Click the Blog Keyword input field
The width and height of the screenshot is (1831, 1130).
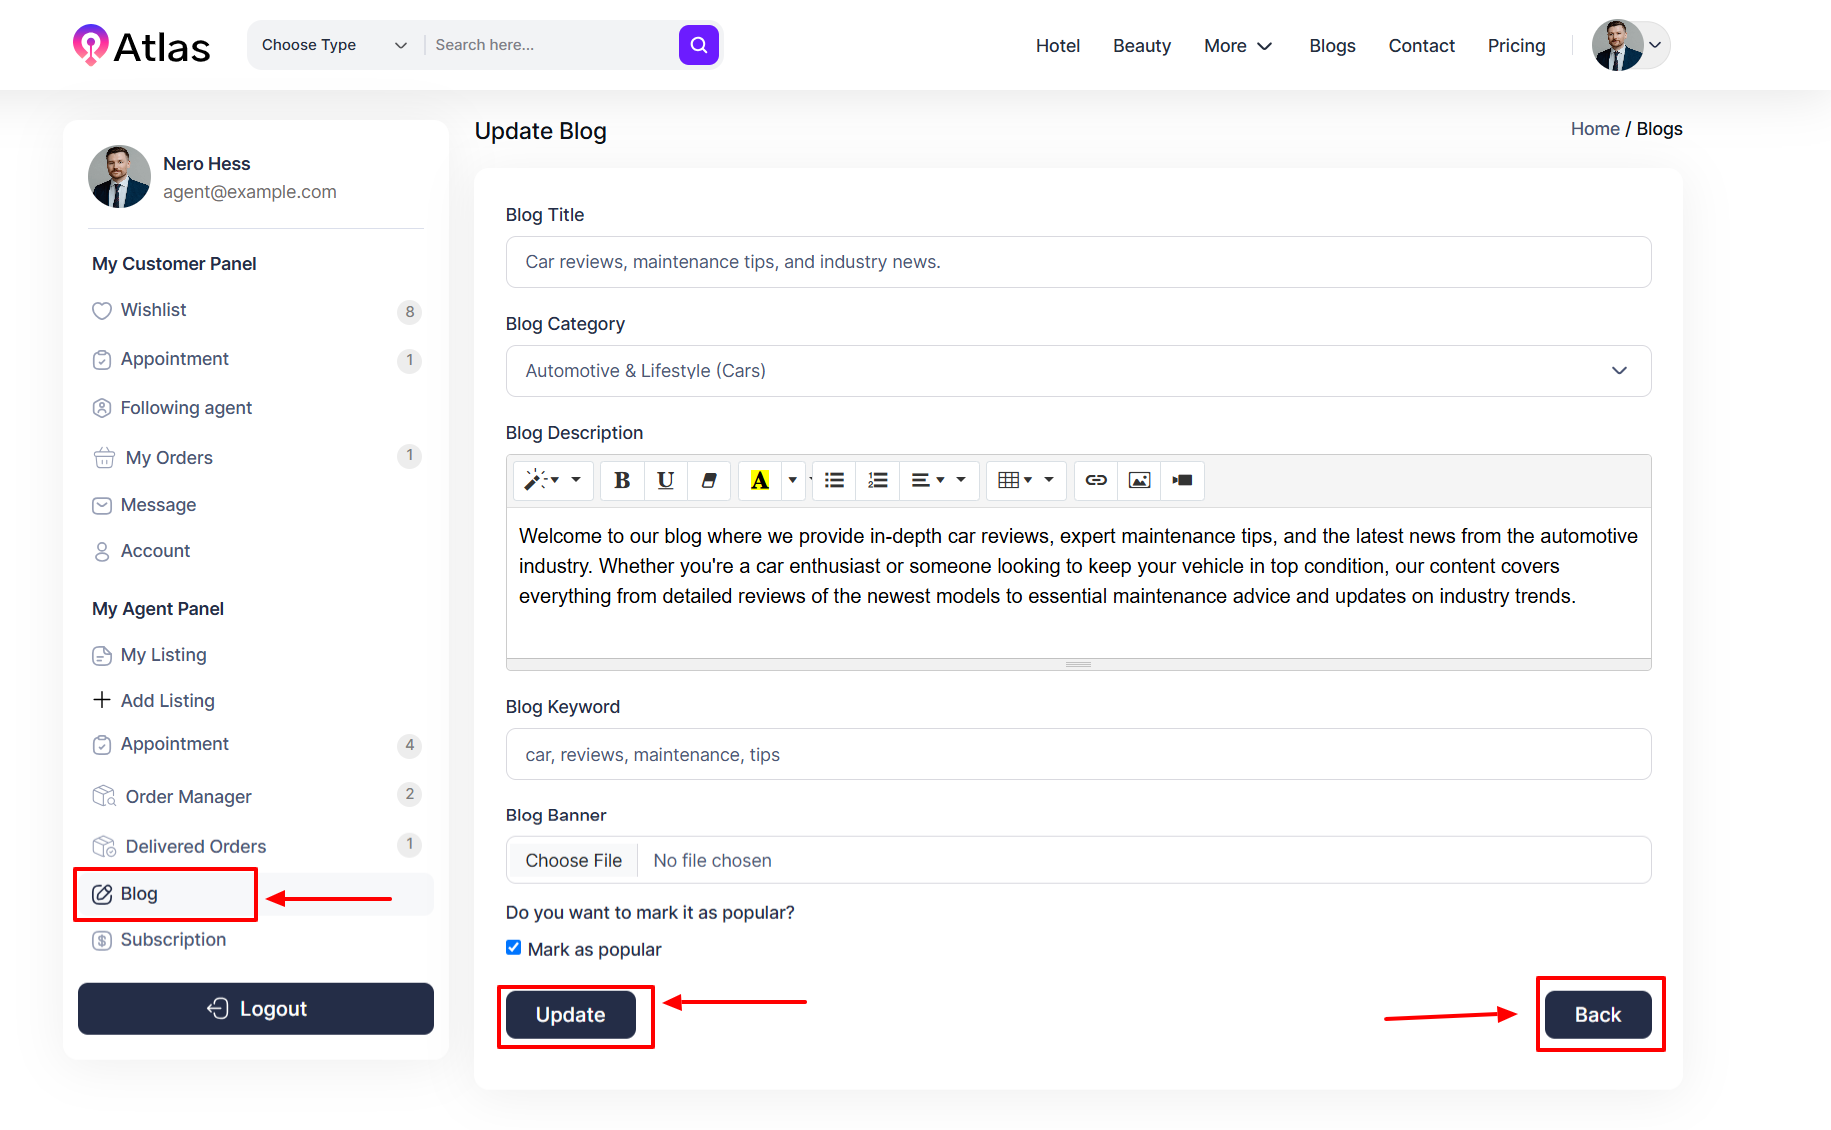click(1078, 755)
